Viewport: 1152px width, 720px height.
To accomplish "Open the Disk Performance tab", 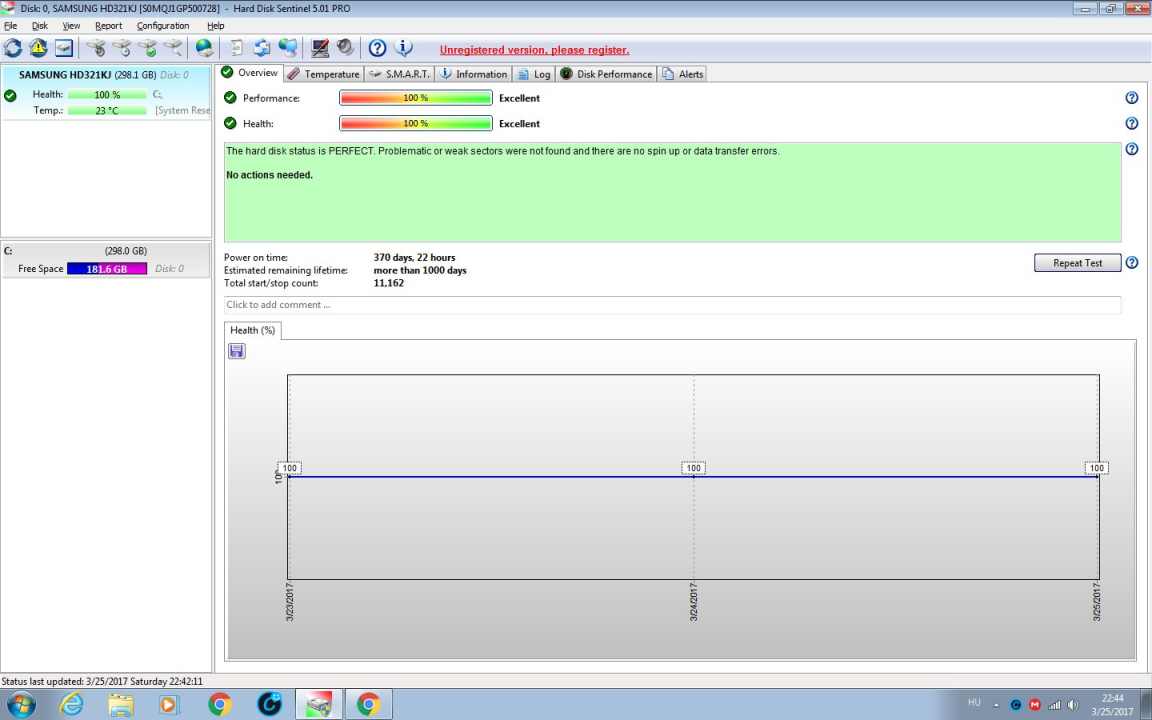I will (606, 73).
